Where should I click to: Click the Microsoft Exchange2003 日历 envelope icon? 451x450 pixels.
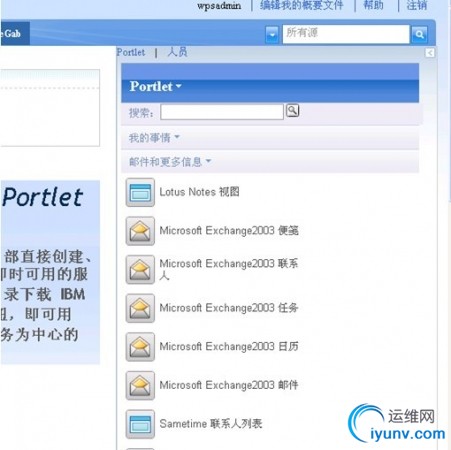(140, 347)
